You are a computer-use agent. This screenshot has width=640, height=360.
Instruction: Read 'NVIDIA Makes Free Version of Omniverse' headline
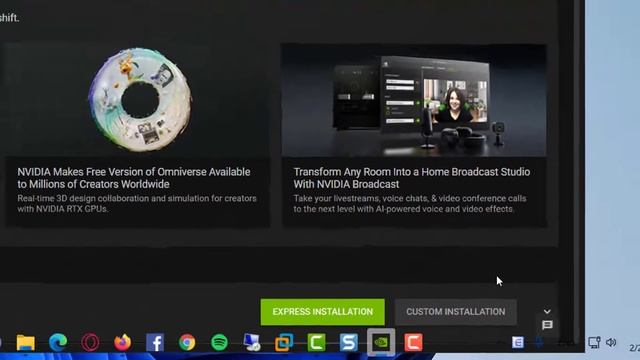point(134,178)
